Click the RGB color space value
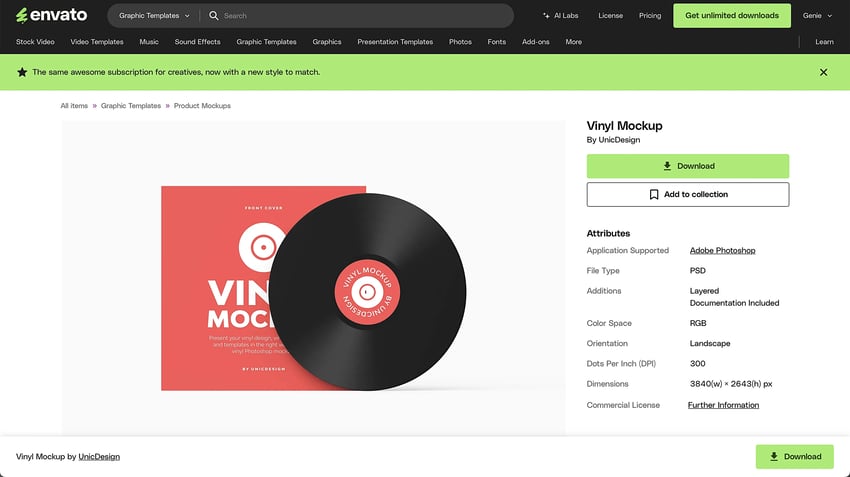 698,323
